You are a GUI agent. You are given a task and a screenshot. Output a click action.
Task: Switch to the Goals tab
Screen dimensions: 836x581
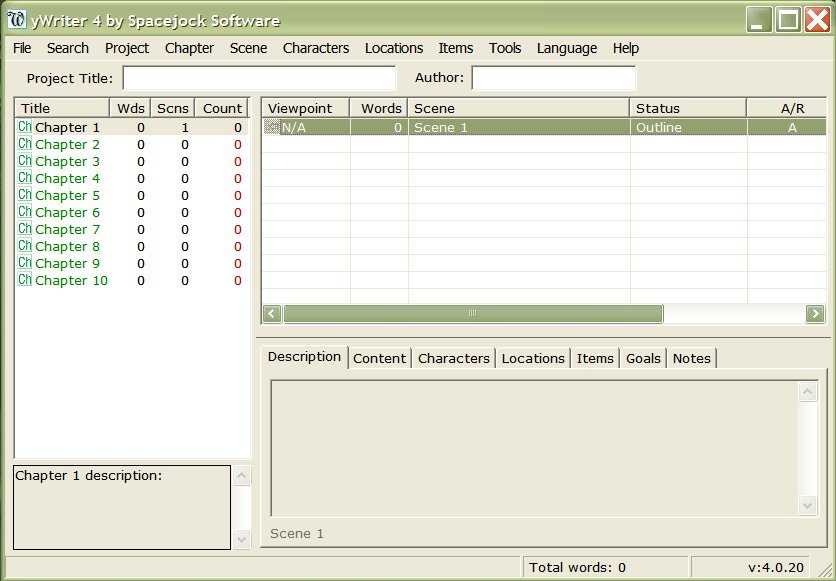click(x=643, y=358)
